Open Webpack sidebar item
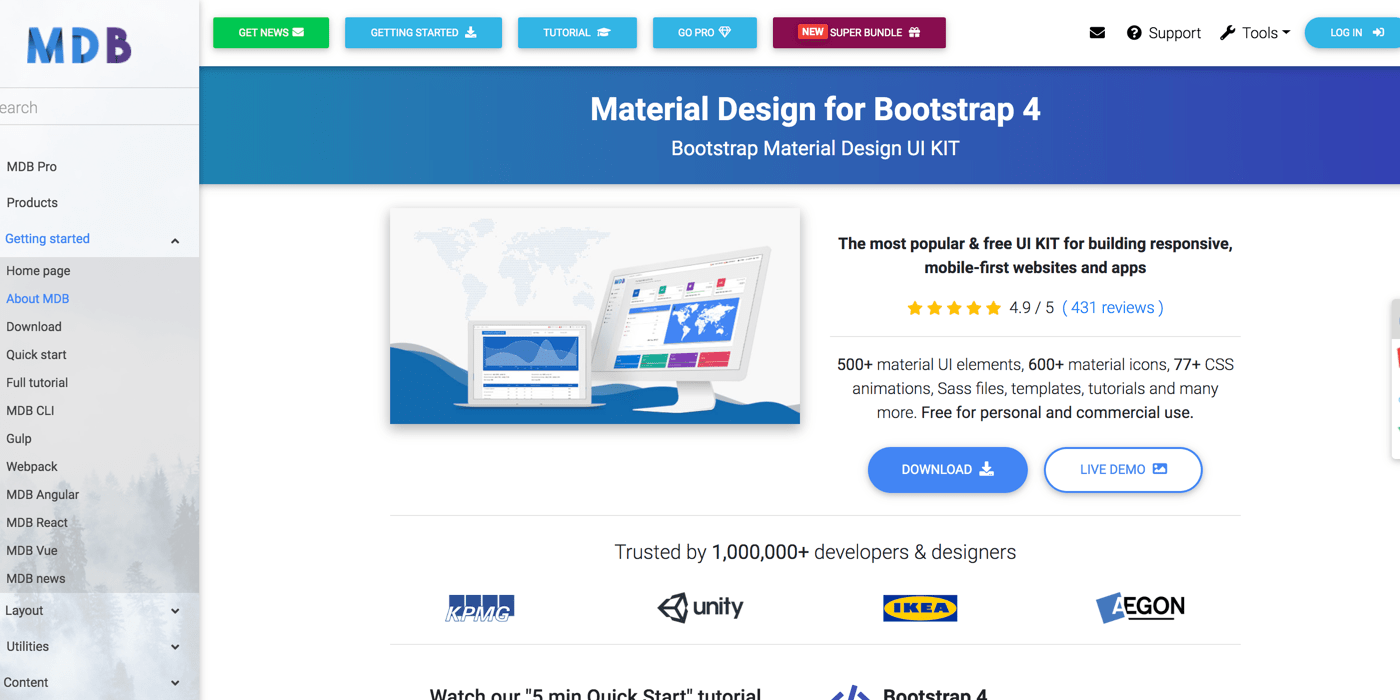The height and width of the screenshot is (700, 1400). 32,467
